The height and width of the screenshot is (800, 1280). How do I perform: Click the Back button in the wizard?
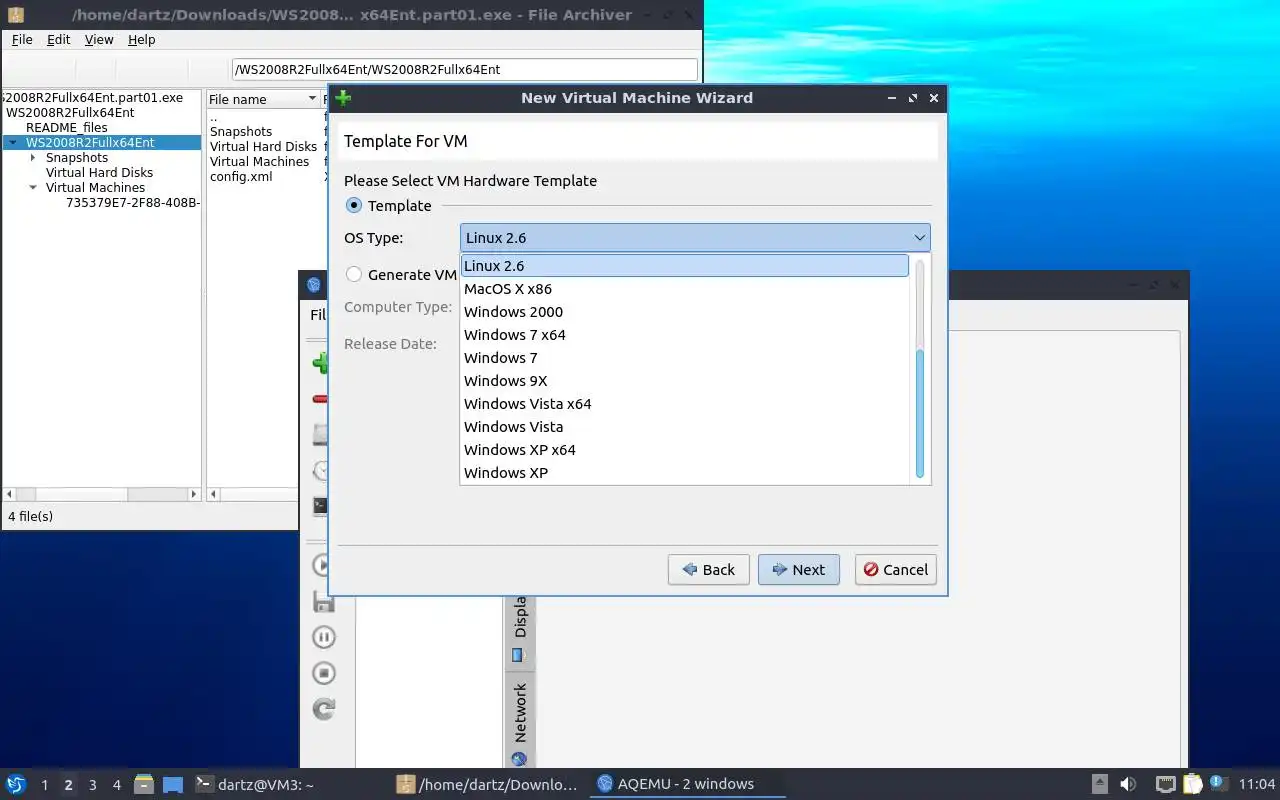(x=709, y=570)
